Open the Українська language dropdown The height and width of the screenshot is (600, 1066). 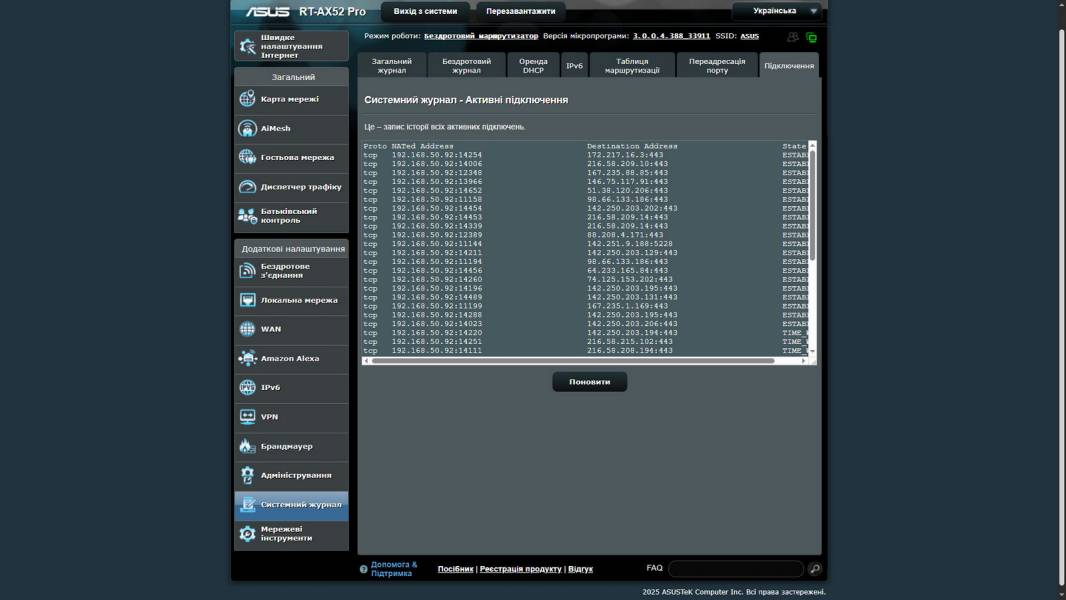point(777,12)
